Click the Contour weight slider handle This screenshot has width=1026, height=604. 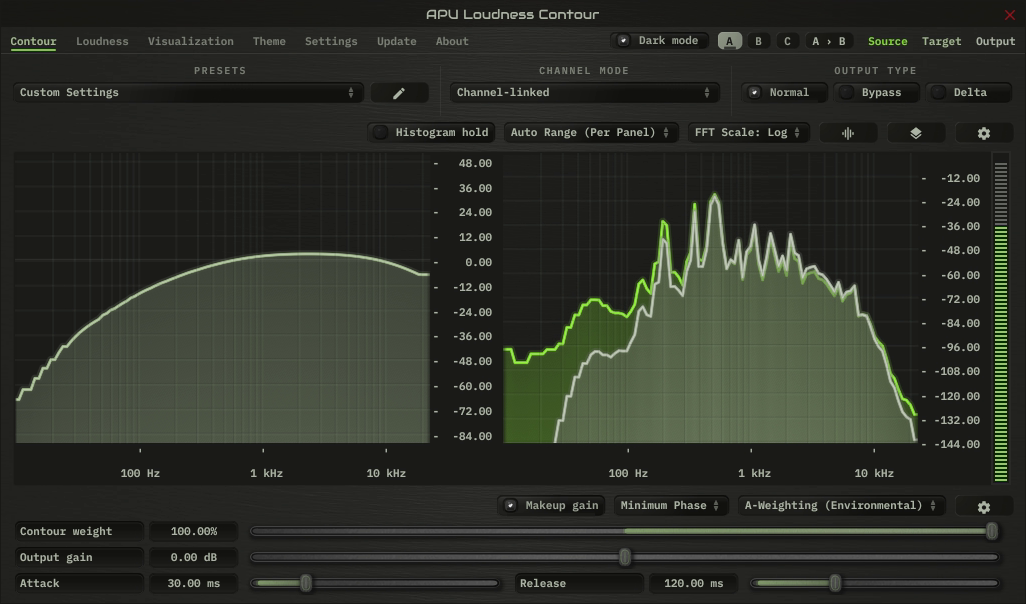(992, 531)
